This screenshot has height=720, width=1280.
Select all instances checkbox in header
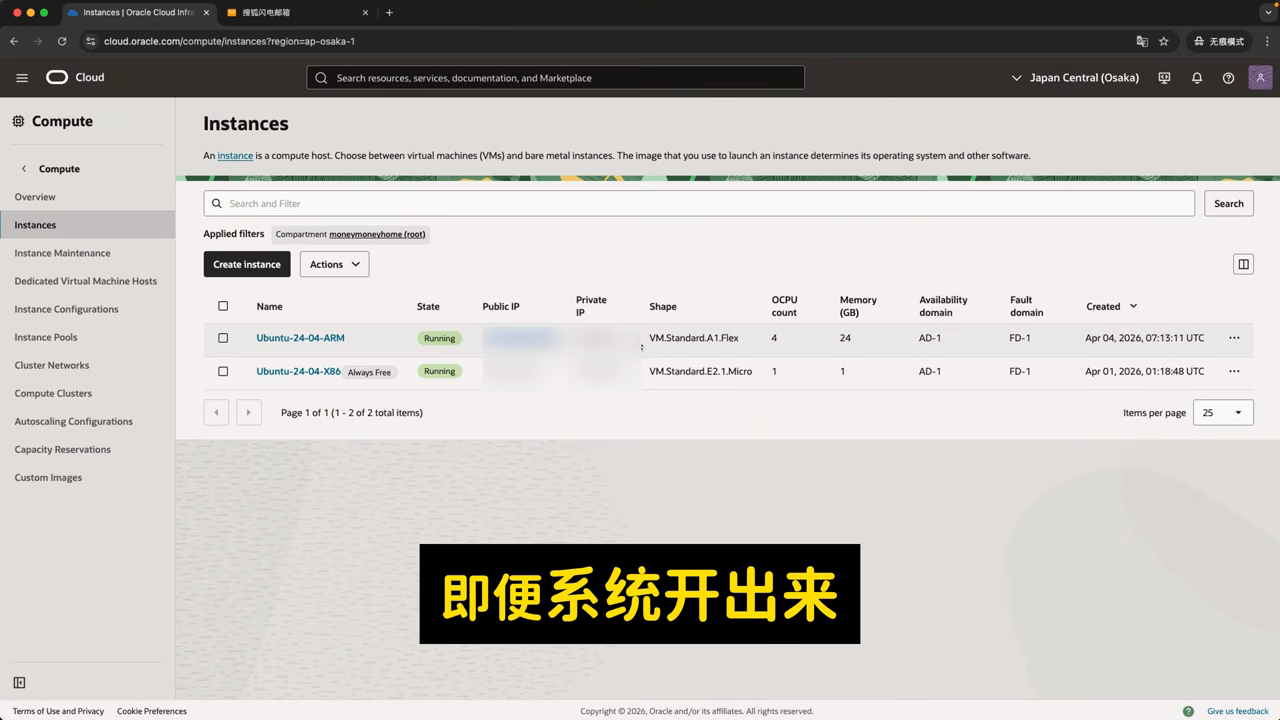223,306
